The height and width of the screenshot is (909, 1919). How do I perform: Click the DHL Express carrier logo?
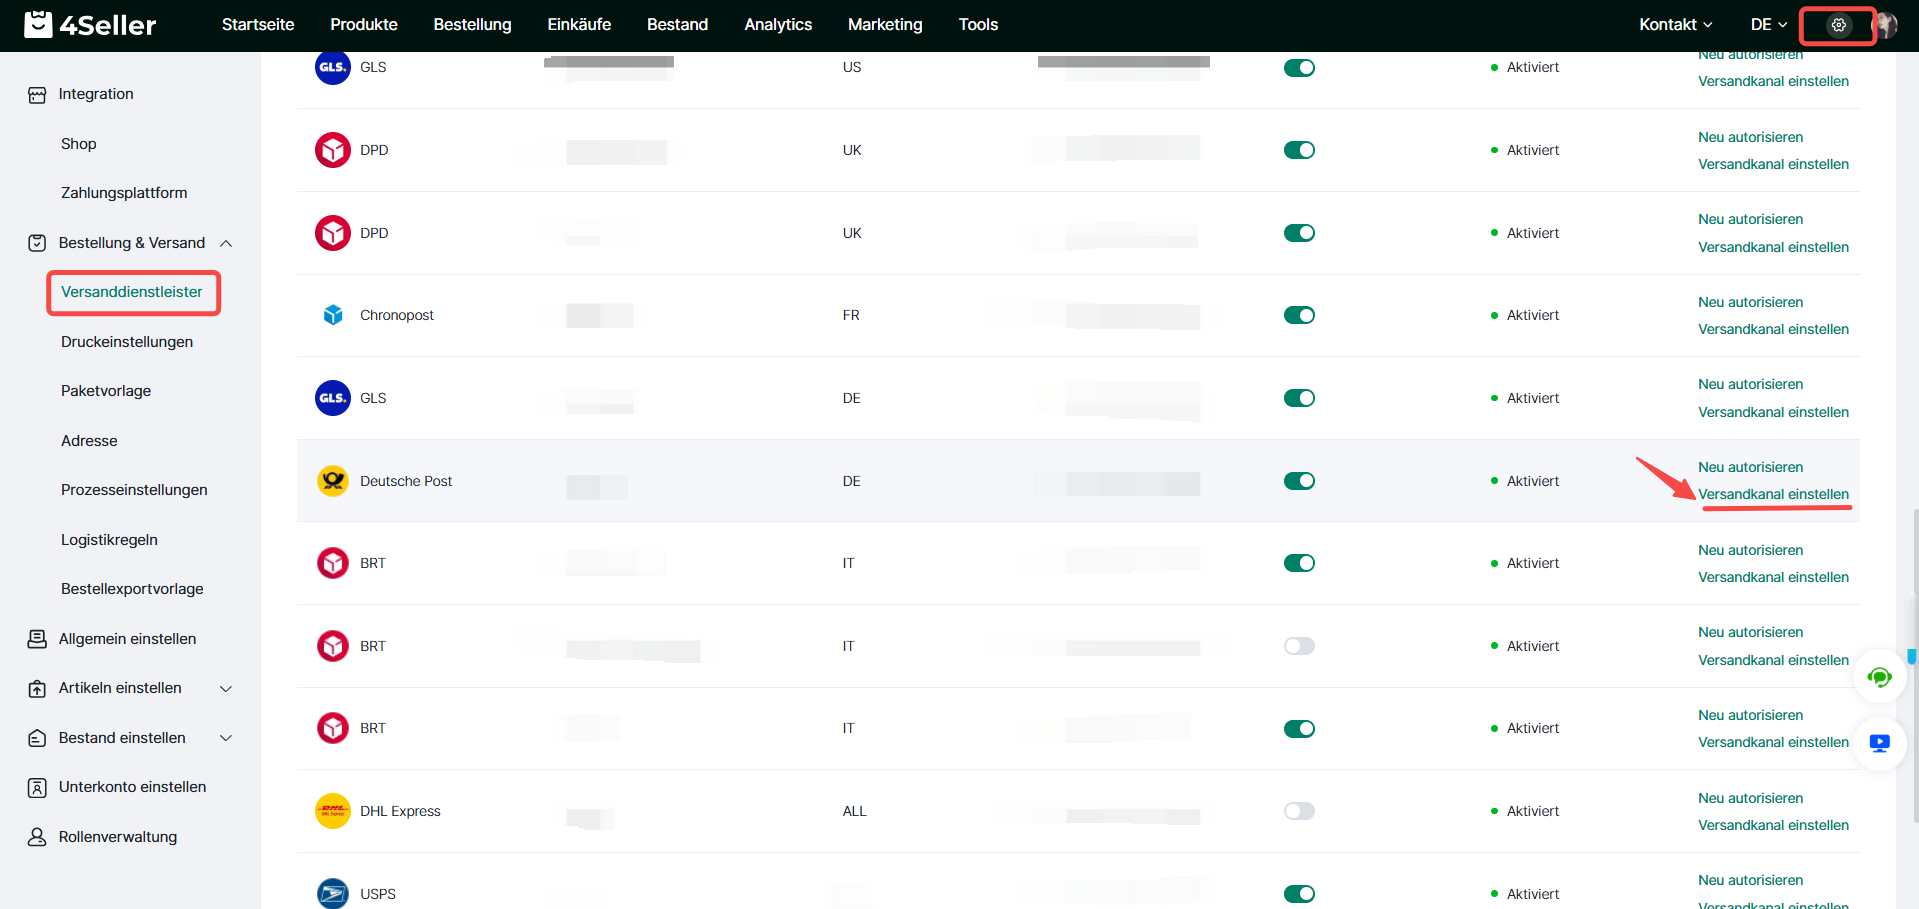[333, 811]
